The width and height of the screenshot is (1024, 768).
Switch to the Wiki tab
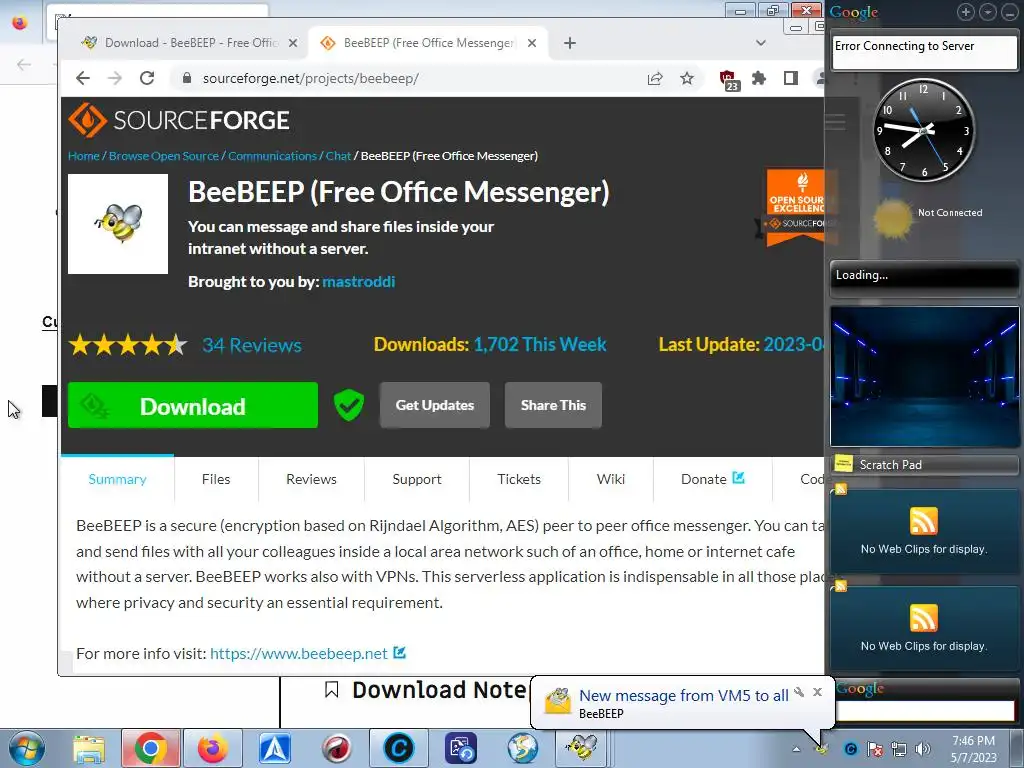(x=611, y=479)
